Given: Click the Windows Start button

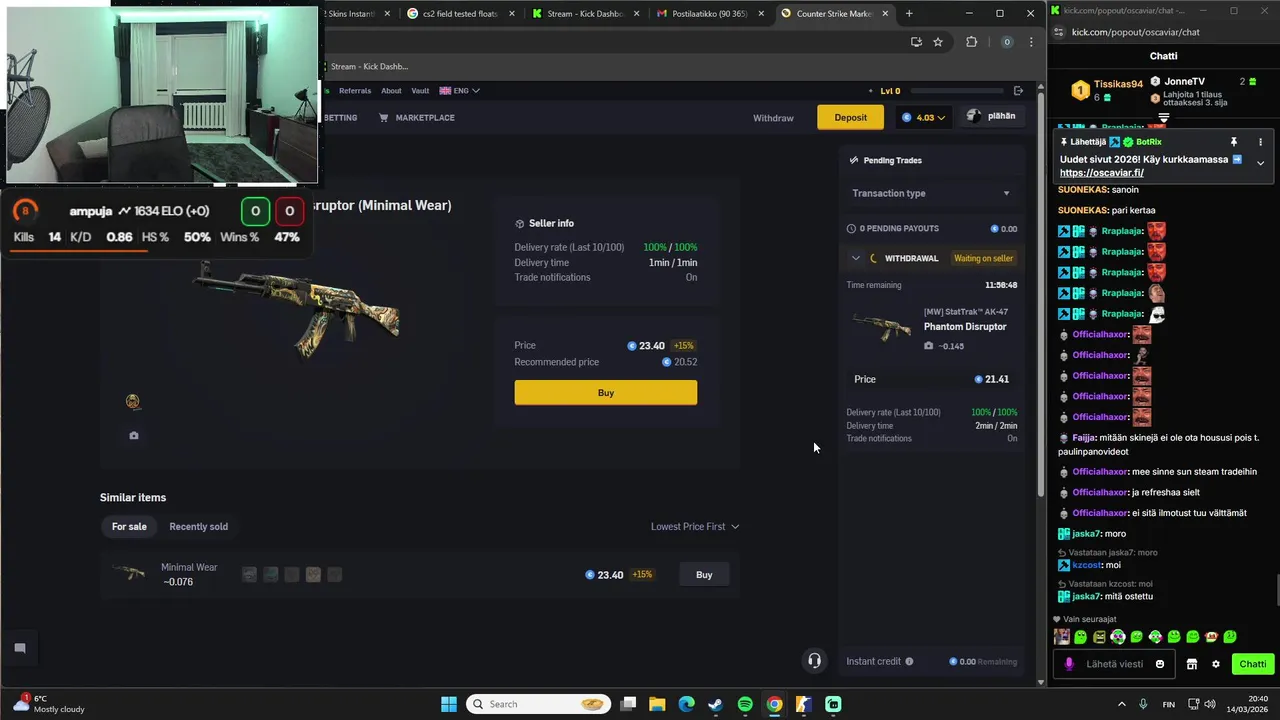Looking at the screenshot, I should [449, 704].
